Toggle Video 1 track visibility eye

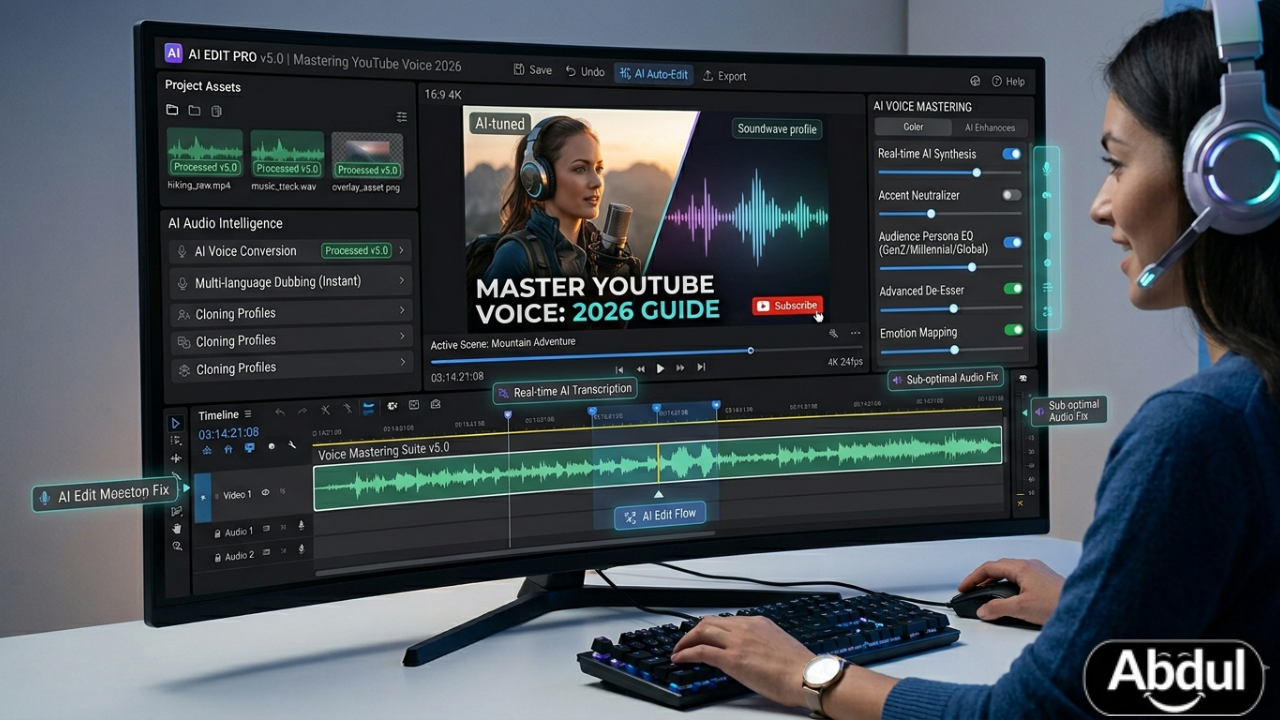click(x=265, y=492)
